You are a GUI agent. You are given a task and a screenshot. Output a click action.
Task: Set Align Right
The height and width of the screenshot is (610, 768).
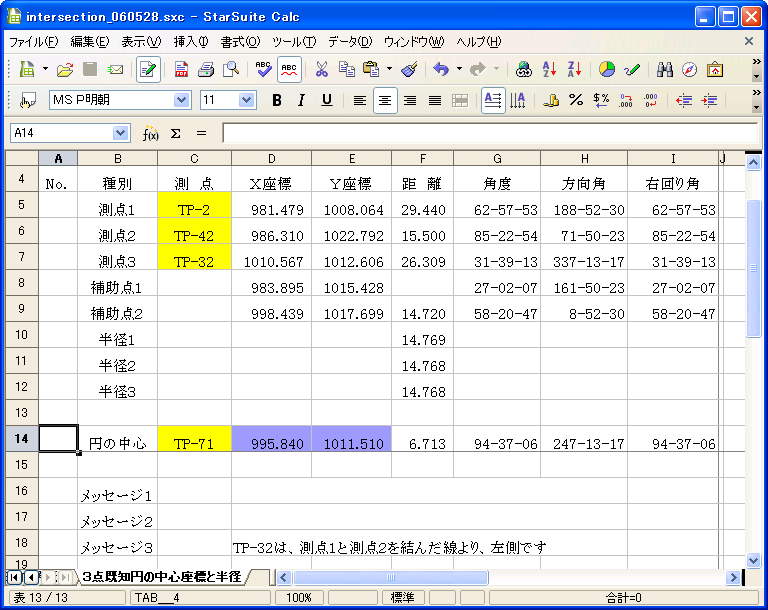point(410,100)
